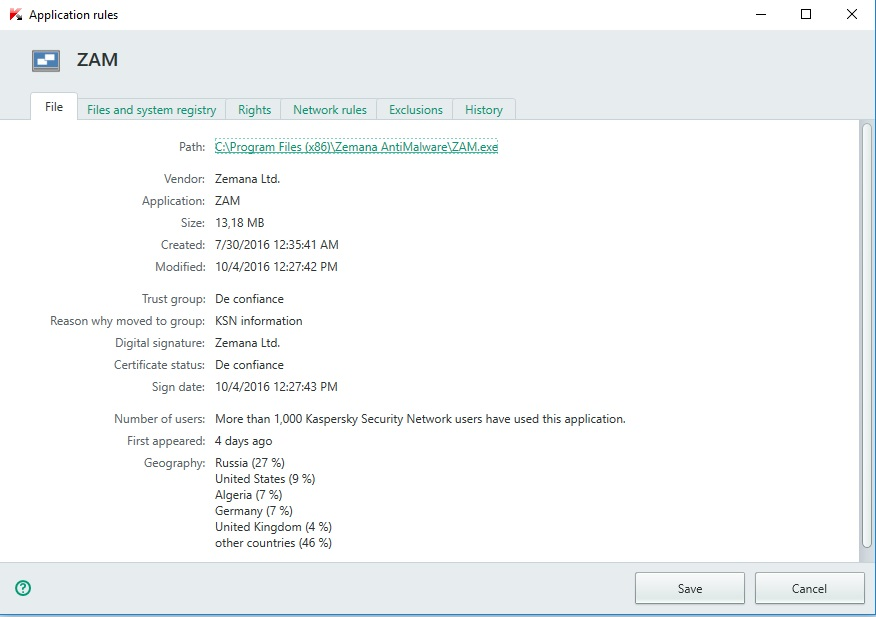The height and width of the screenshot is (617, 876).
Task: Go to the Network rules tab
Action: point(330,110)
